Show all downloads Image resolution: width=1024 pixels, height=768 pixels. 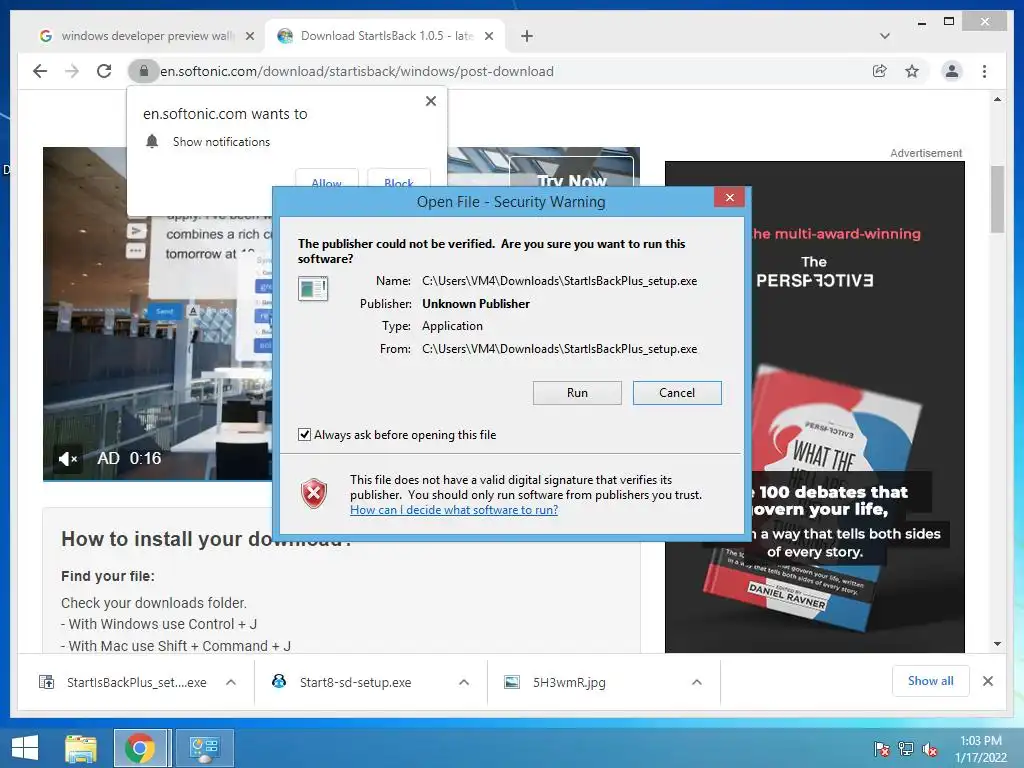tap(930, 681)
